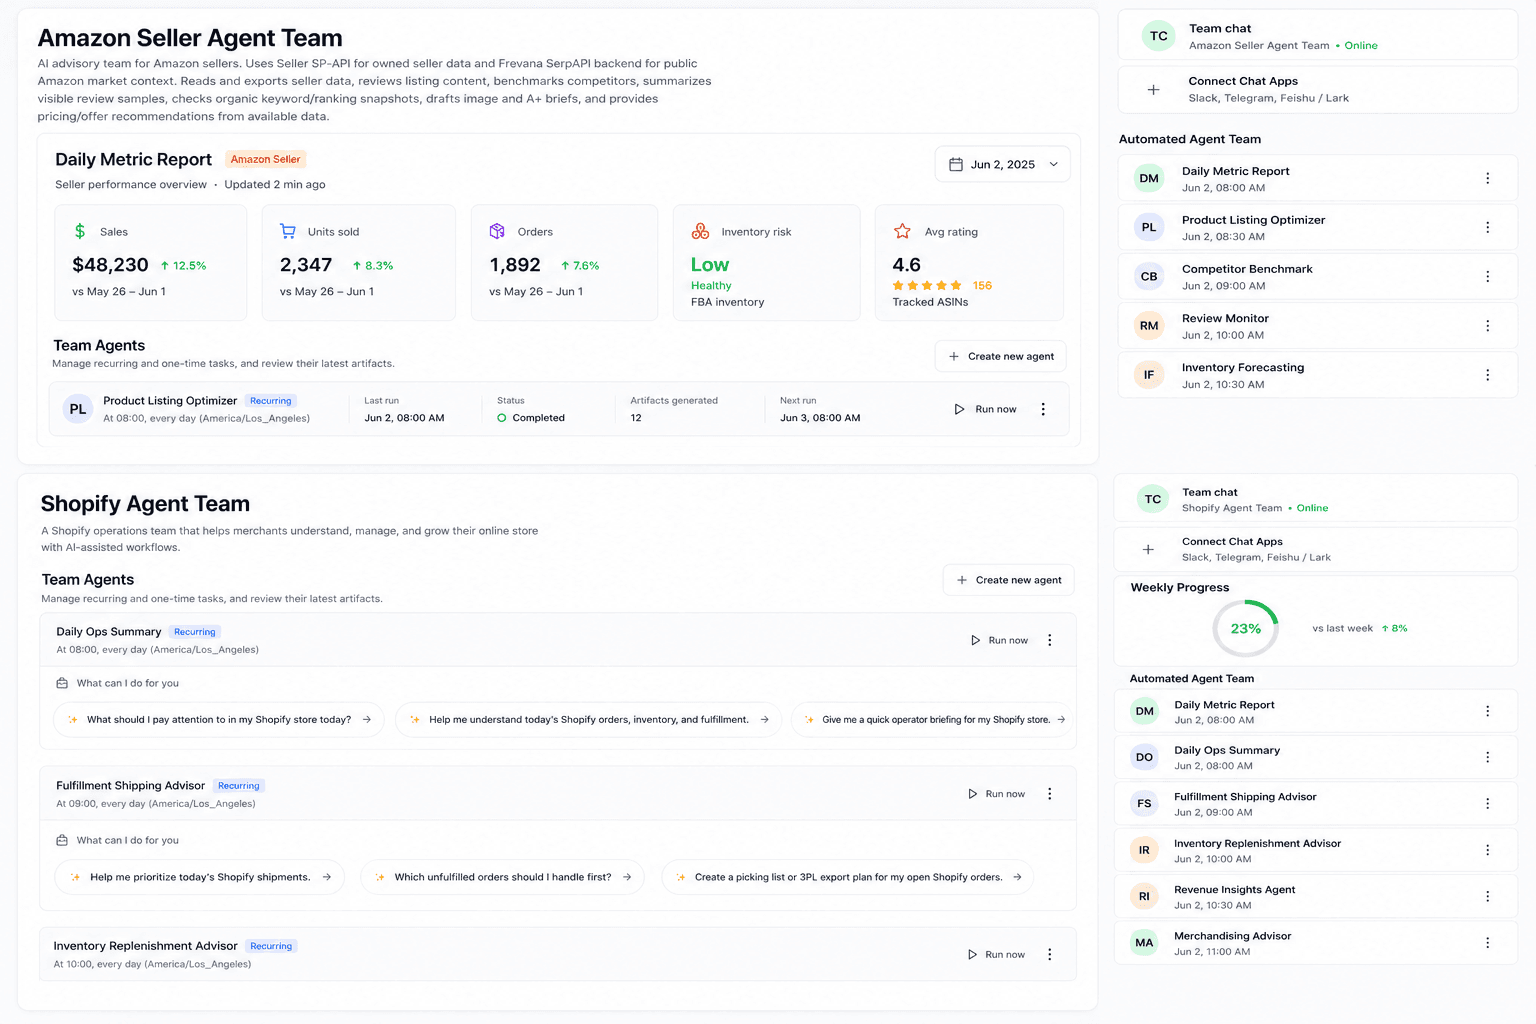
Task: Open Fulfillment Shipping Advisor in sidebar
Action: [x=1315, y=804]
